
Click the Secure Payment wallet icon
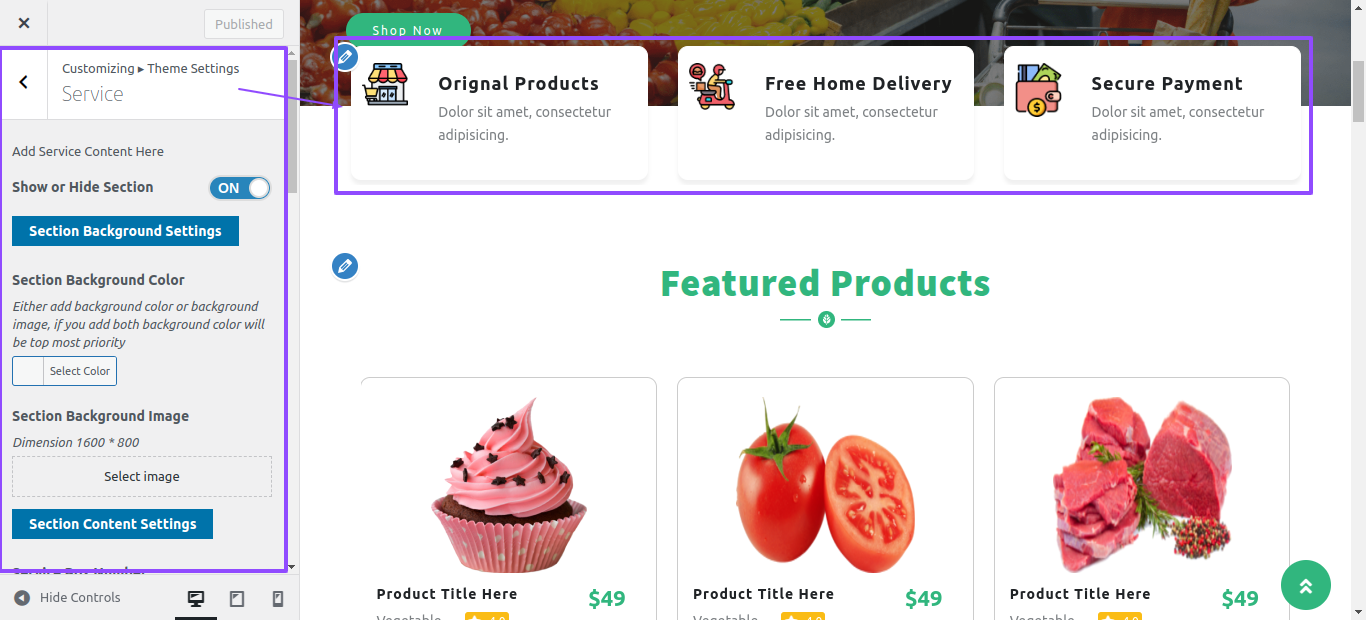(x=1039, y=89)
